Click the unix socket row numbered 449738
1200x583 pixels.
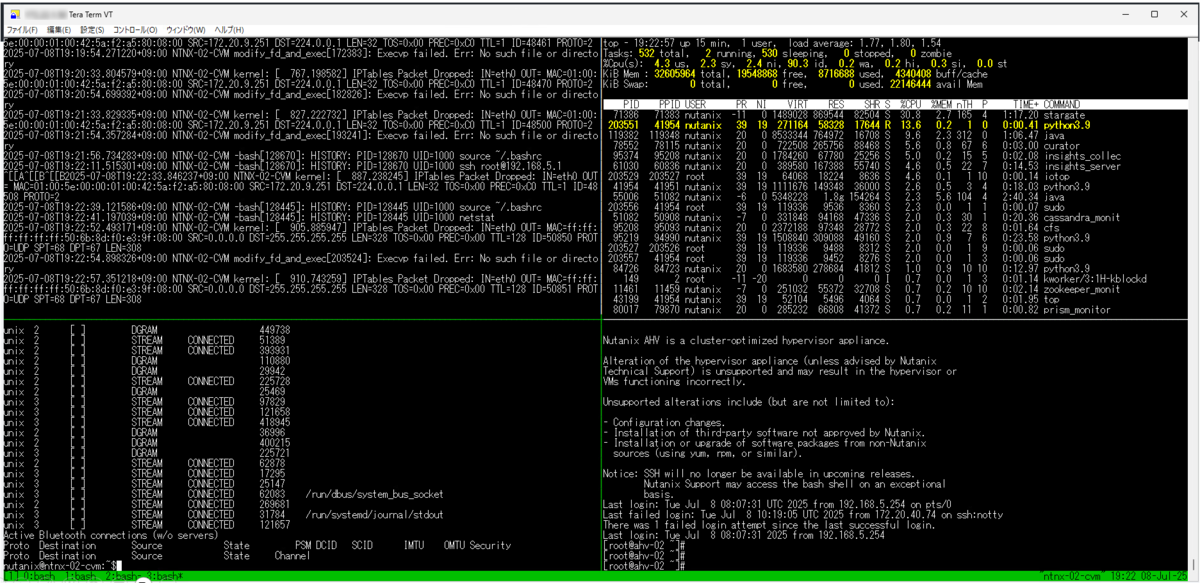tap(147, 329)
